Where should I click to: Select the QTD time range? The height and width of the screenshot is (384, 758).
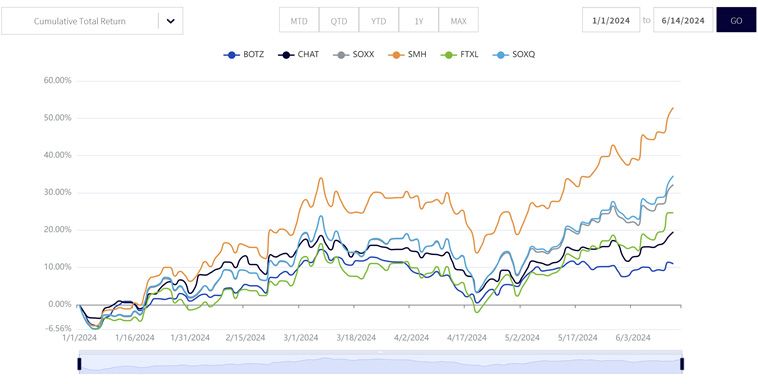coord(339,21)
